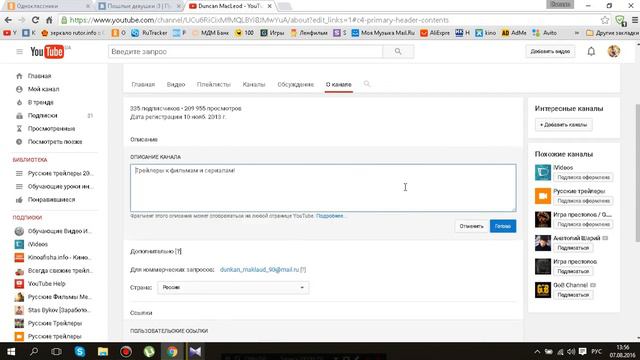Open the red record app on taskbar
This screenshot has height=360, width=640.
point(126,351)
